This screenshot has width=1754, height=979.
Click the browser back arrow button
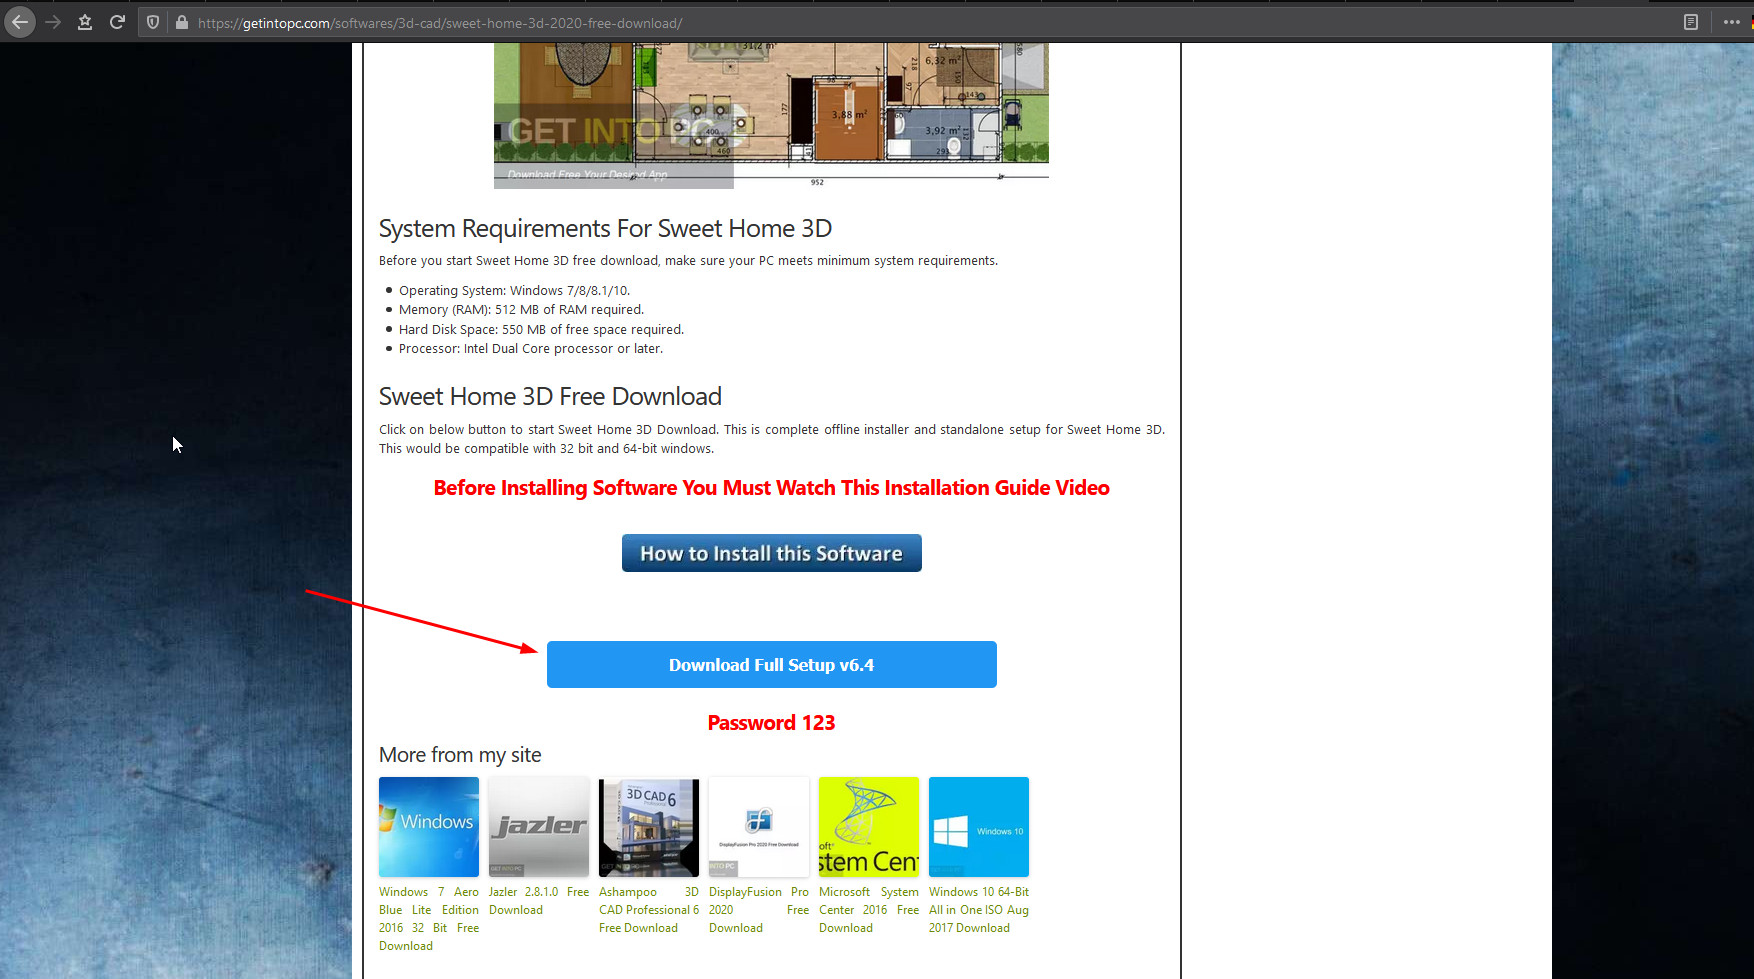point(20,22)
